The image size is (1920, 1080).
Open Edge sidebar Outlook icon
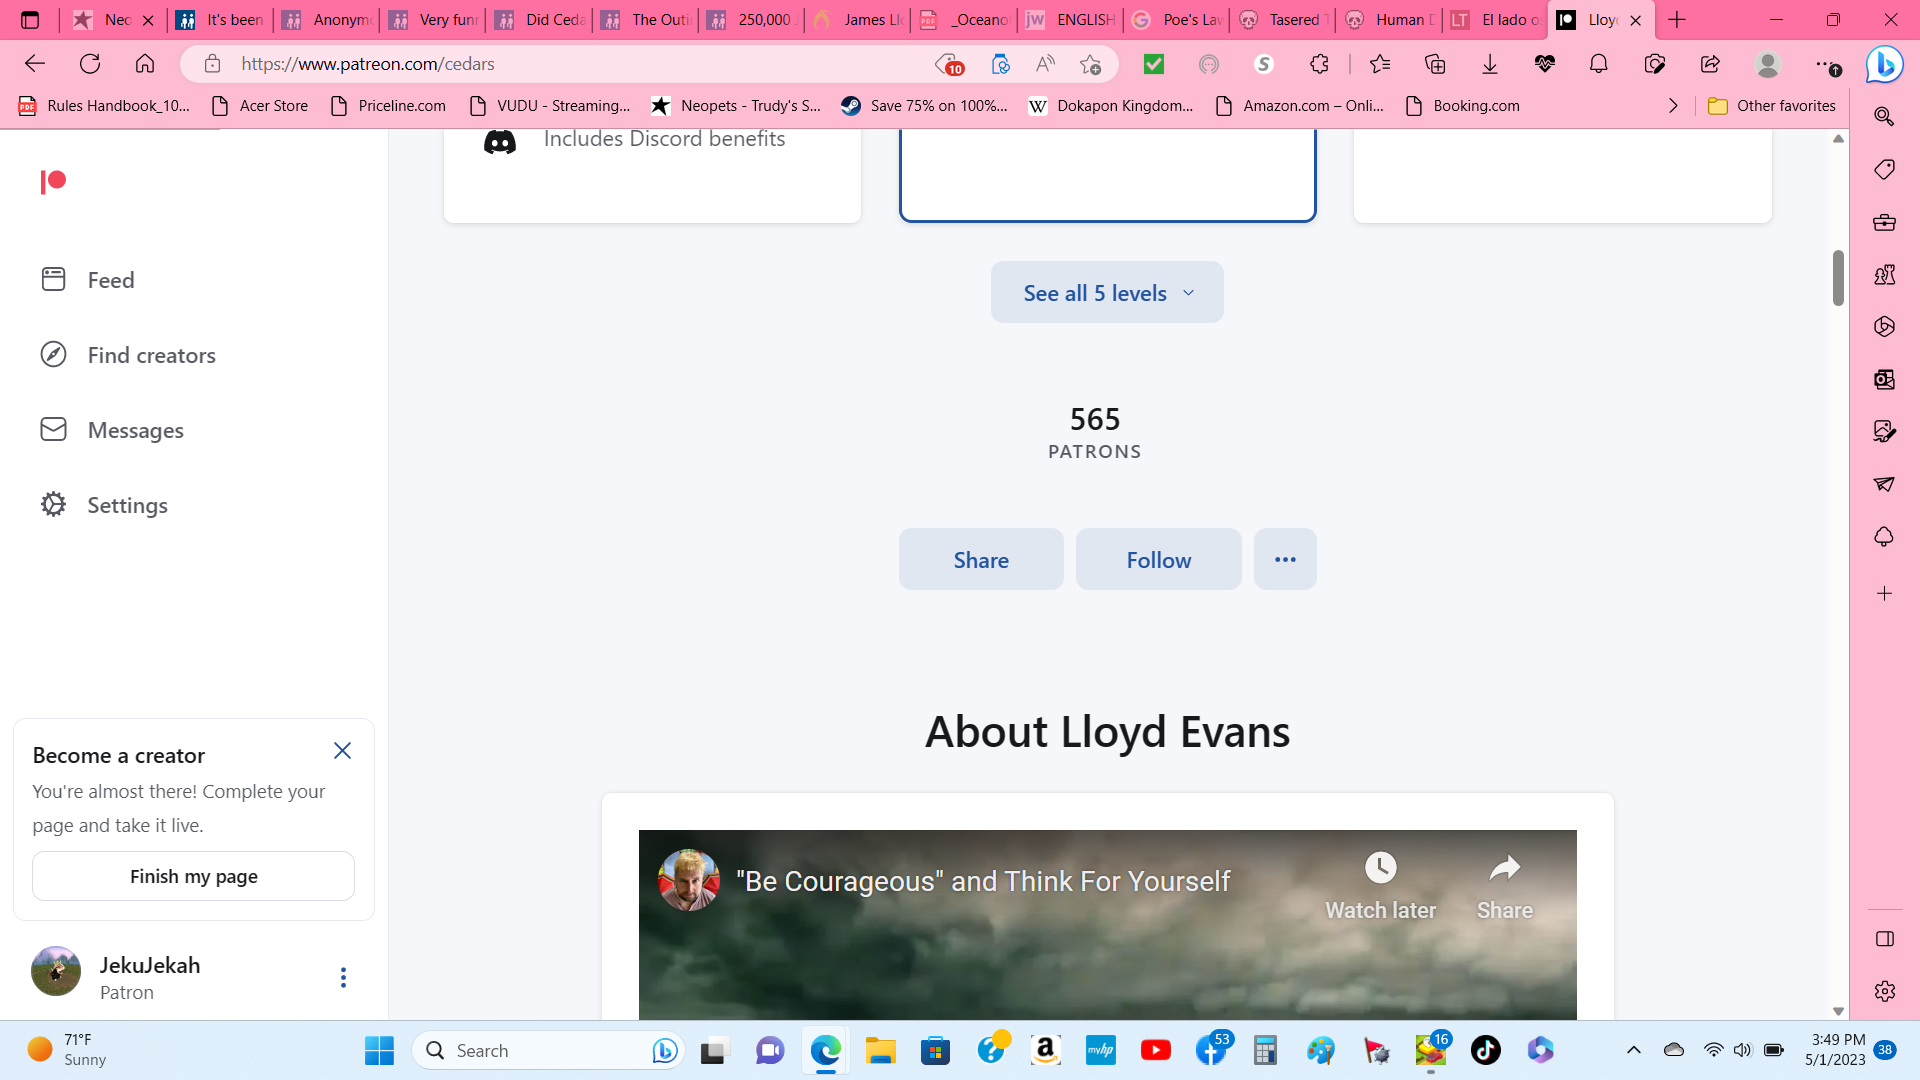1884,379
